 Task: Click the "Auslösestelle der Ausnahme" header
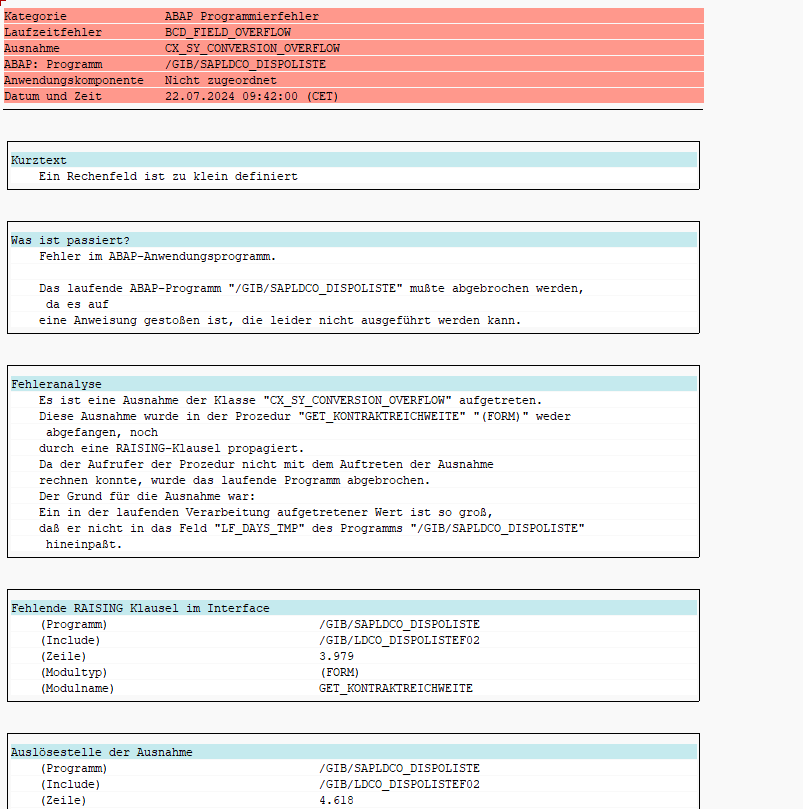102,752
